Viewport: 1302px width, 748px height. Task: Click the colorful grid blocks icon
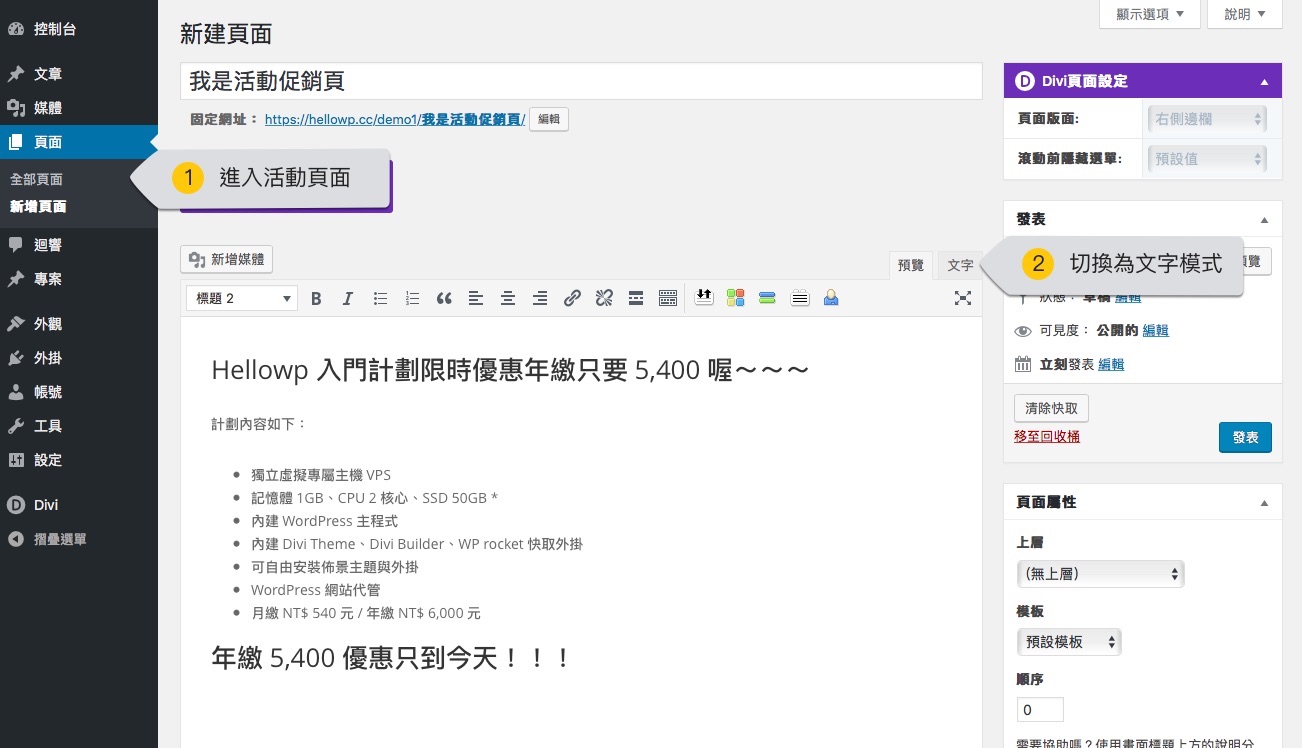pyautogui.click(x=736, y=298)
